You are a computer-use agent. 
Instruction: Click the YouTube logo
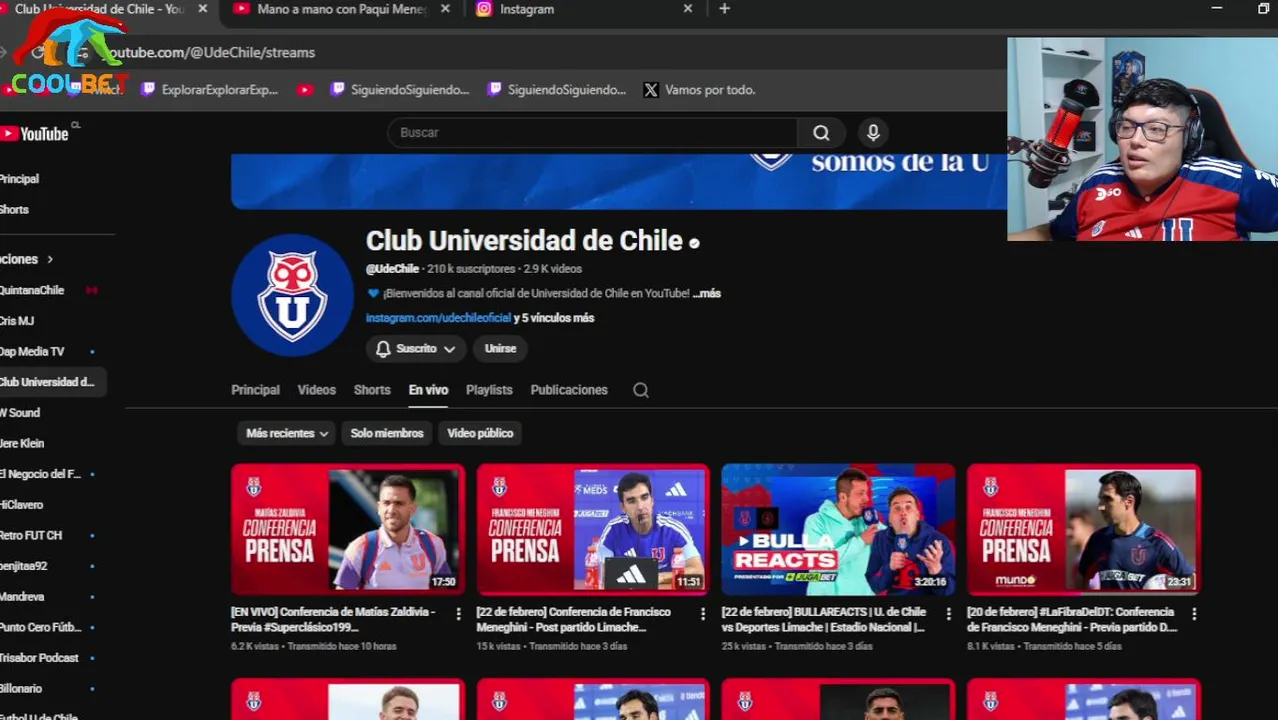(34, 133)
